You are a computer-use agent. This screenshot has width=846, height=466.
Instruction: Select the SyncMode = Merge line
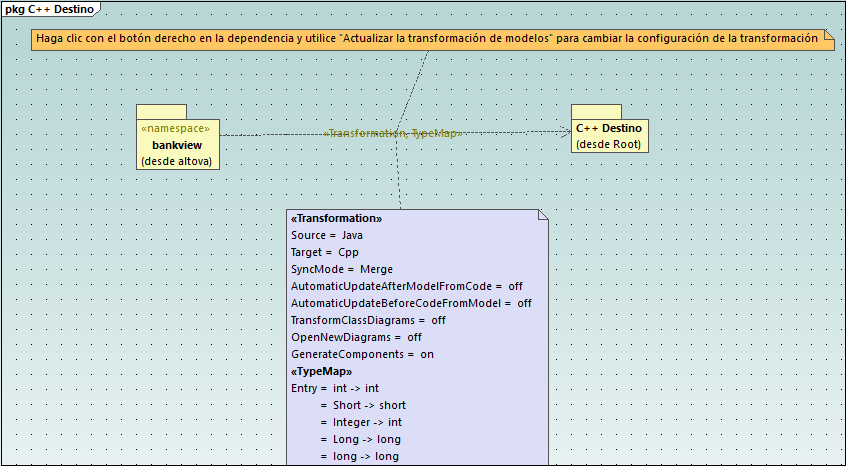[342, 269]
